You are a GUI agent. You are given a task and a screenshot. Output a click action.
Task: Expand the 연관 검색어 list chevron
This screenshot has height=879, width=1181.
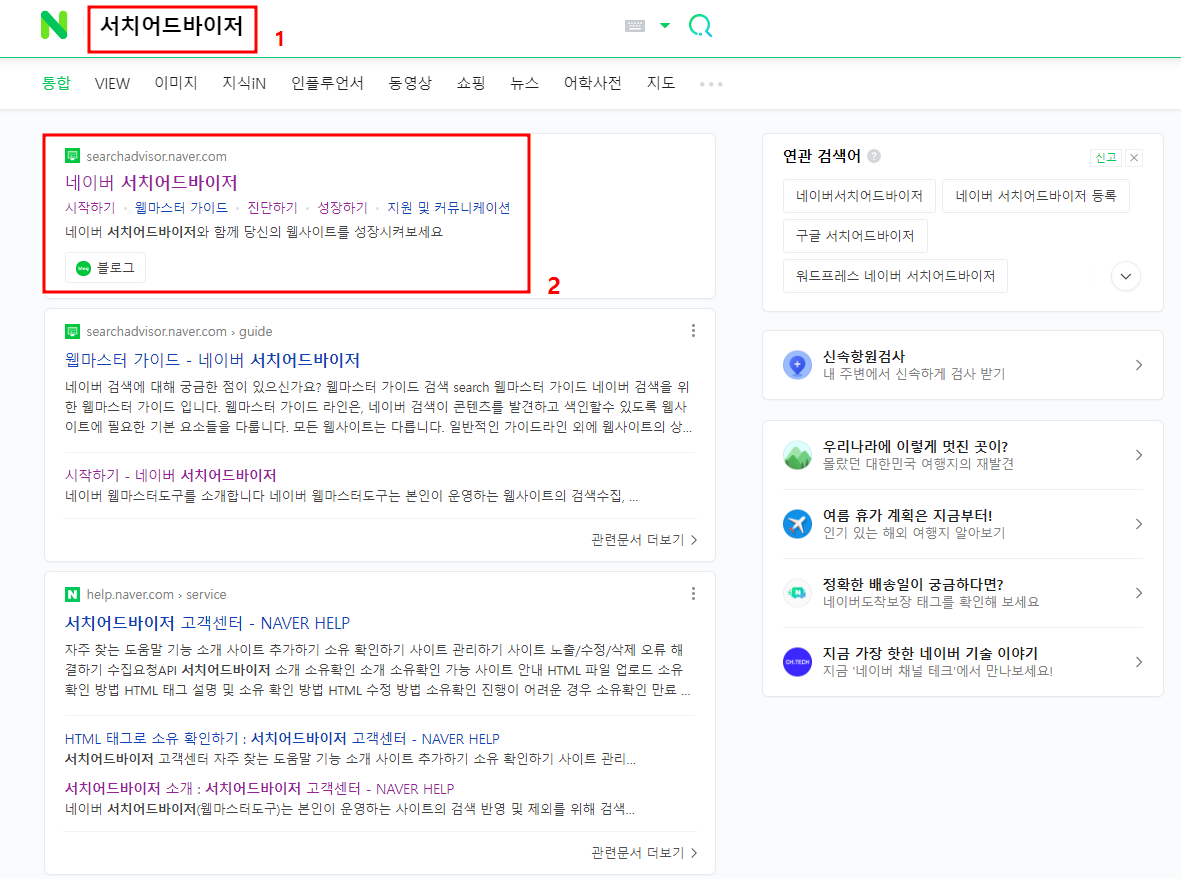[1125, 276]
